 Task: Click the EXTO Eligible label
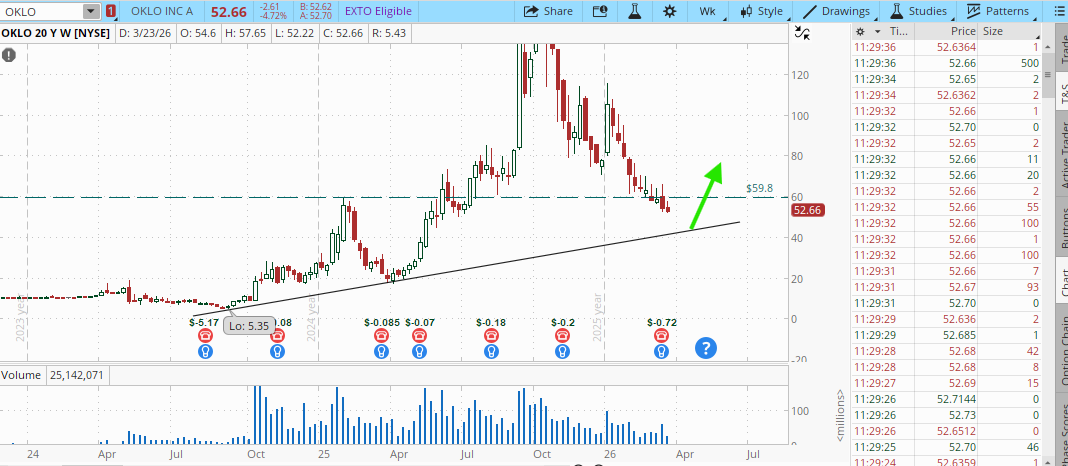(x=378, y=11)
